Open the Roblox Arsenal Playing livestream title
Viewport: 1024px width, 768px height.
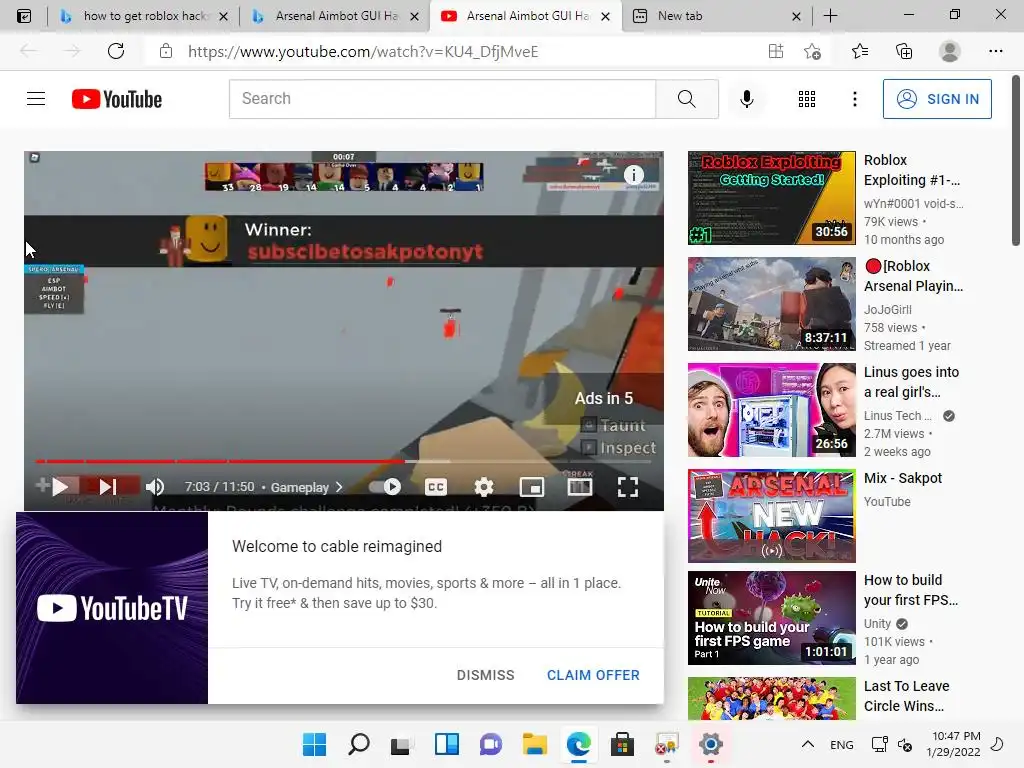(x=913, y=276)
